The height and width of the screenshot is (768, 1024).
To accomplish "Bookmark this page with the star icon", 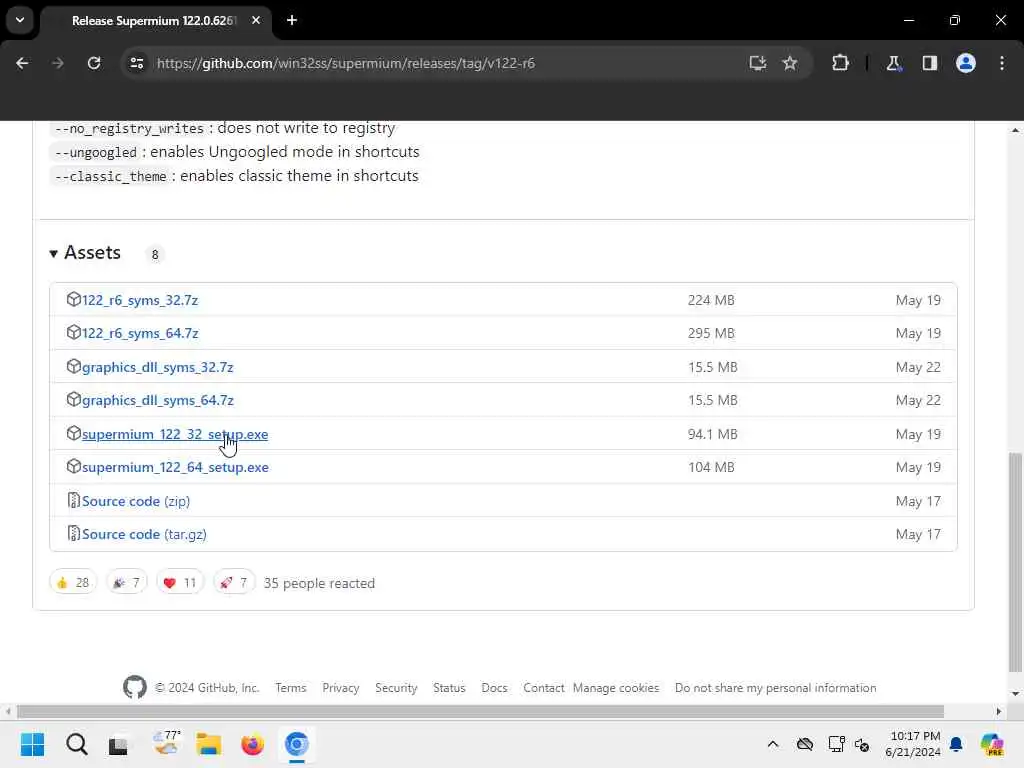I will pos(790,63).
